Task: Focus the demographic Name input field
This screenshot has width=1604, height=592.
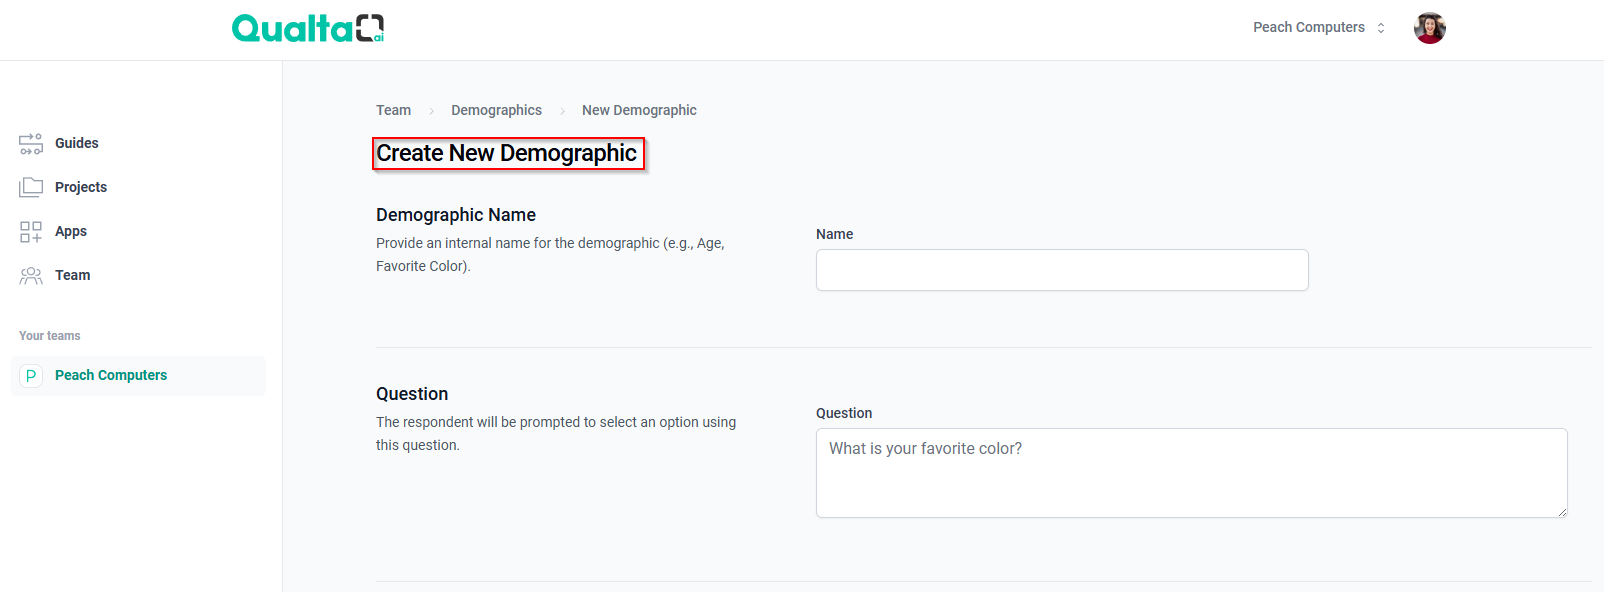Action: [1062, 270]
